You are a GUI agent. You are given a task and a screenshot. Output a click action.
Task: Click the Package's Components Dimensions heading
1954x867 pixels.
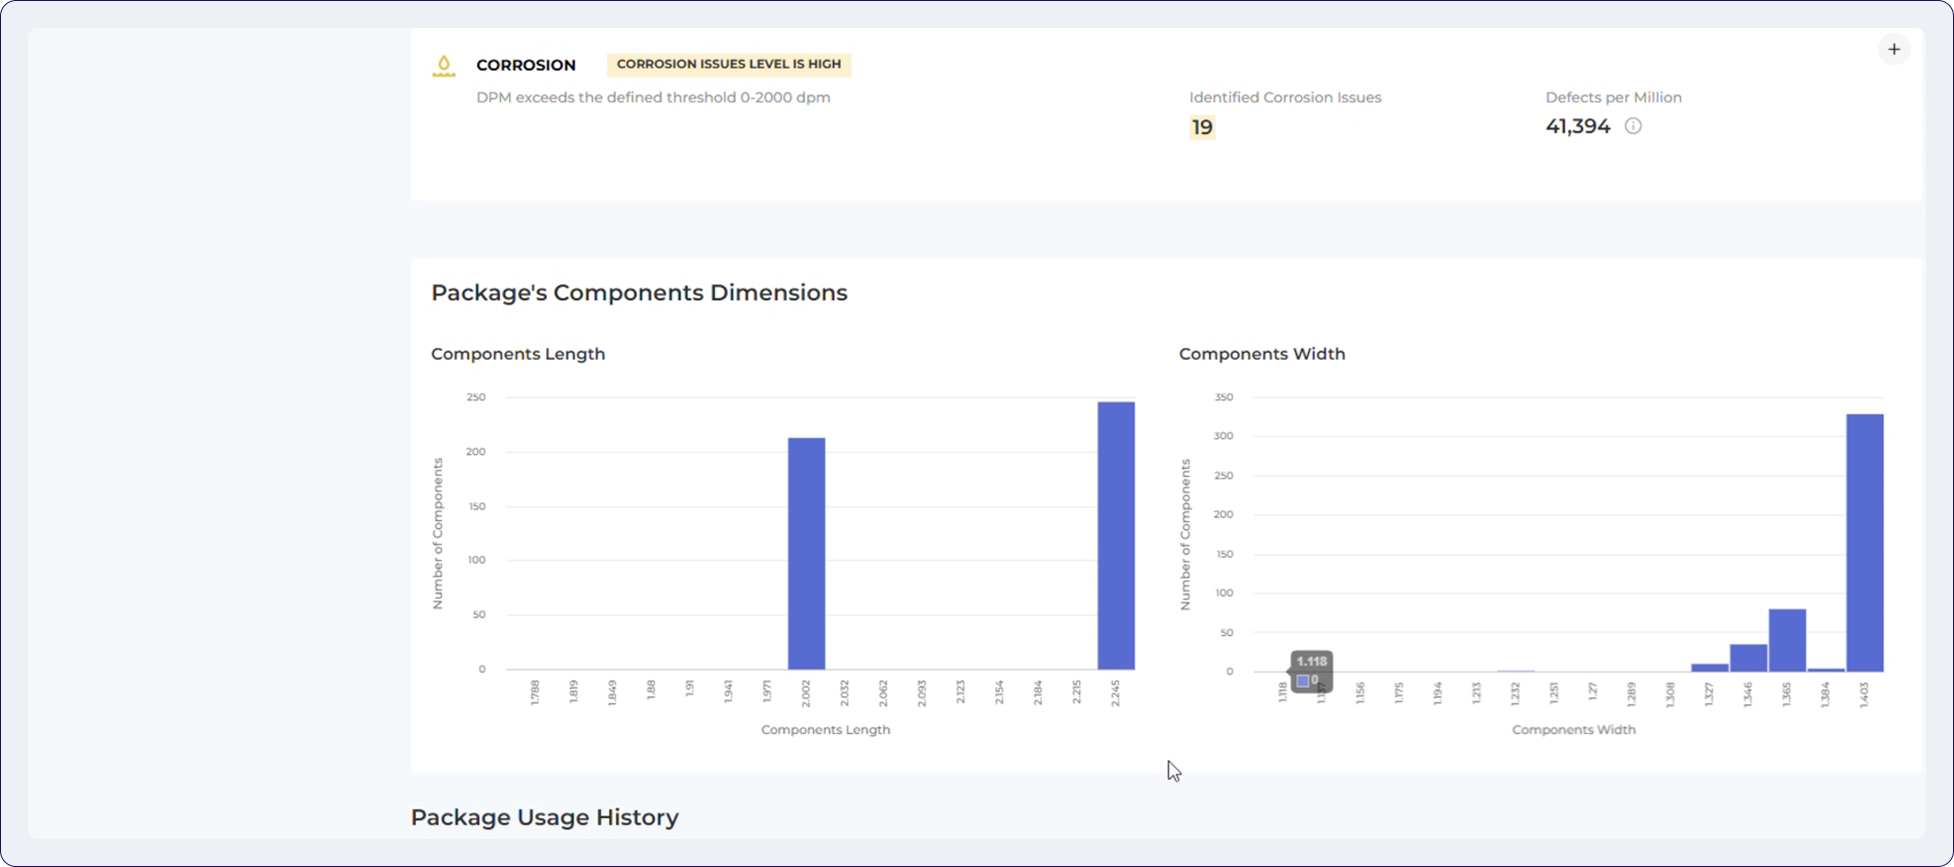639,293
